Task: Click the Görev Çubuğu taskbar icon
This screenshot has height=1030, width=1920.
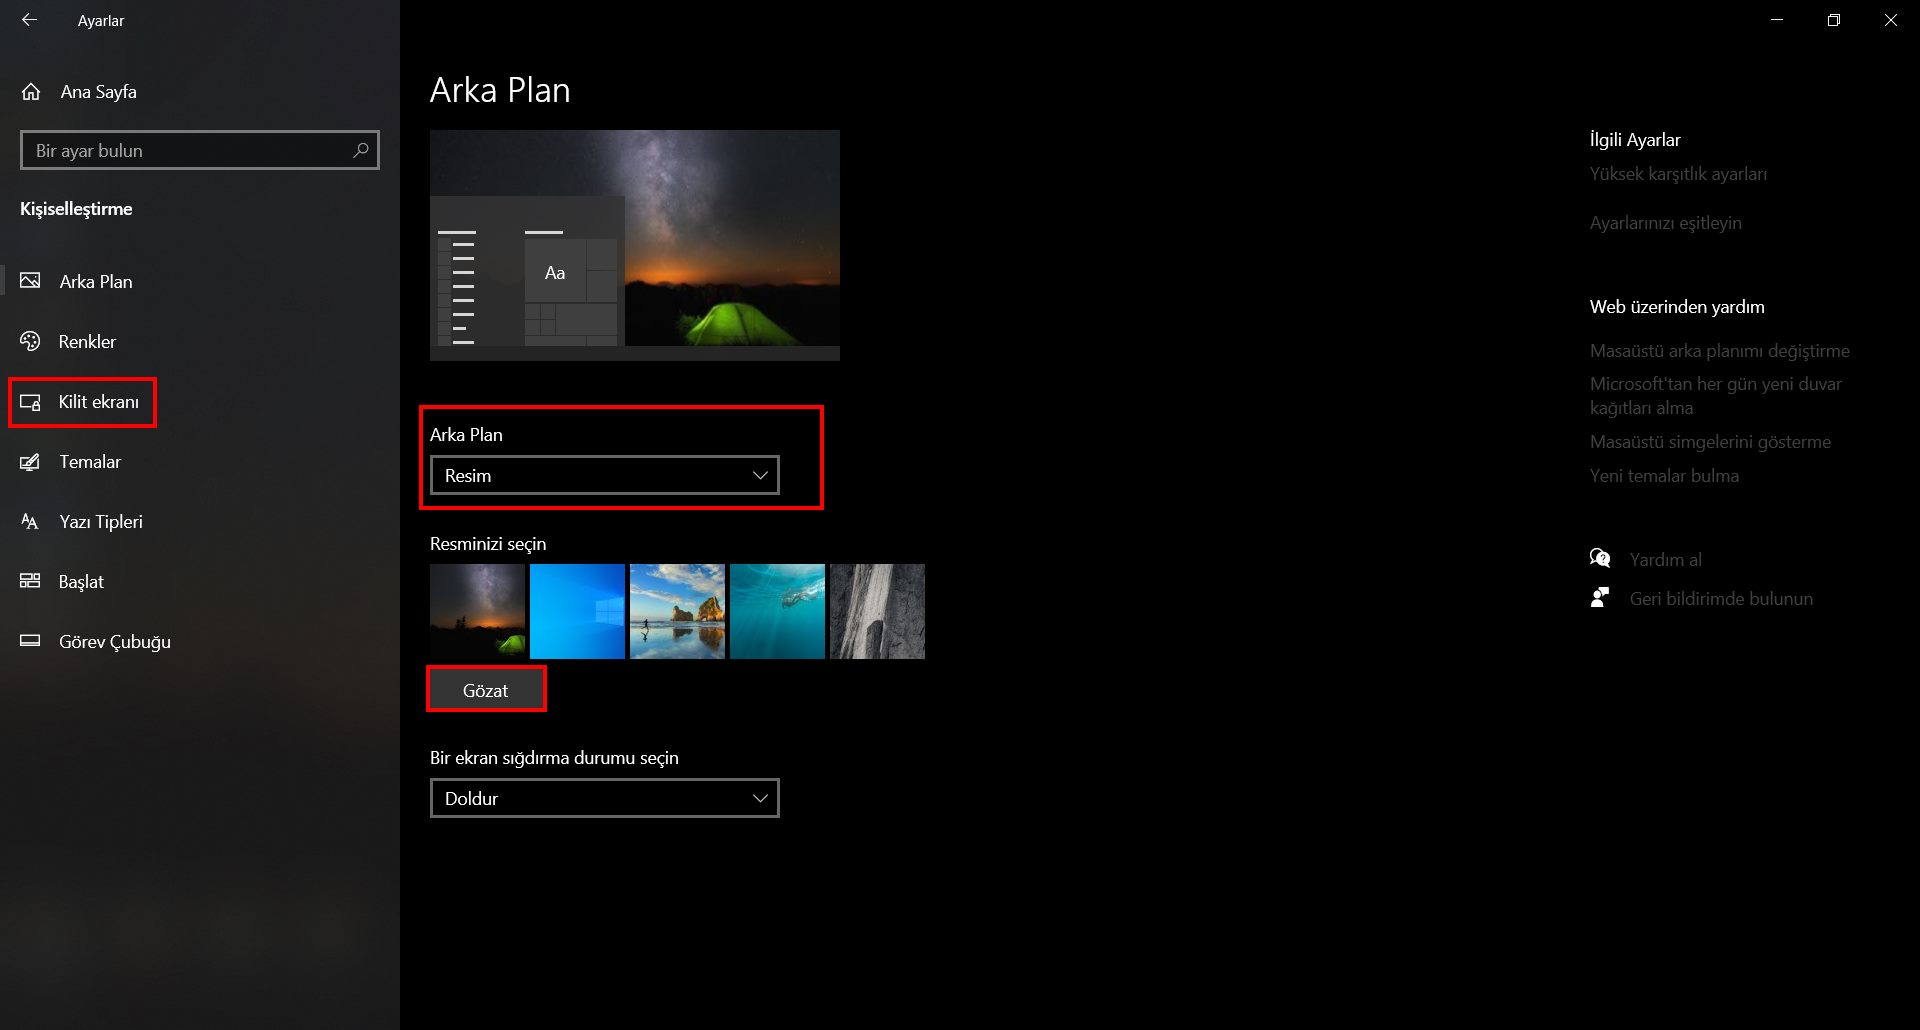Action: pos(30,641)
